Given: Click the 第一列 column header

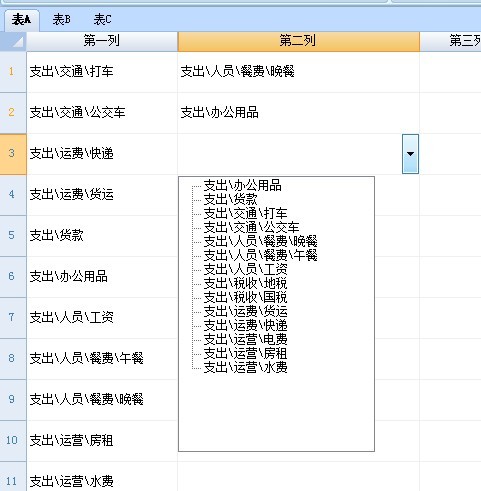Looking at the screenshot, I should coord(102,41).
